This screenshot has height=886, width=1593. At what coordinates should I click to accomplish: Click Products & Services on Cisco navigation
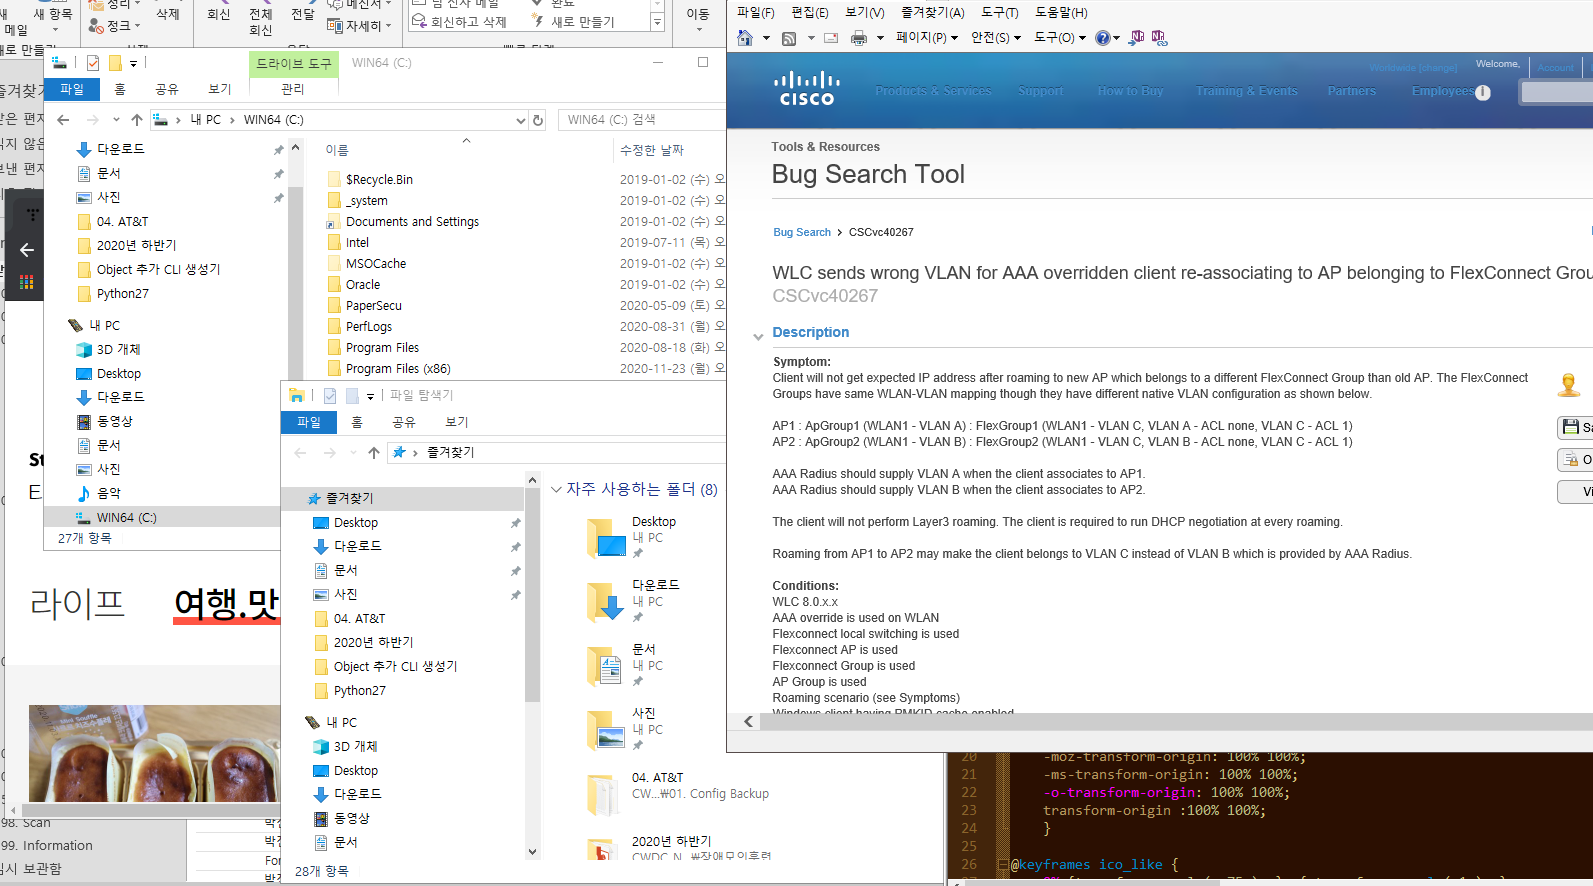tap(933, 91)
